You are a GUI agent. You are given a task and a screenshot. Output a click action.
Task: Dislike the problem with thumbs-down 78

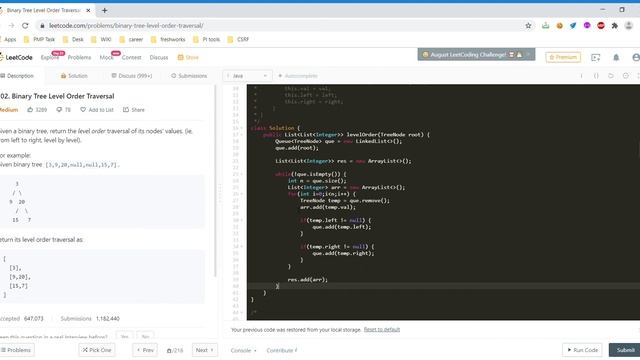pos(63,110)
